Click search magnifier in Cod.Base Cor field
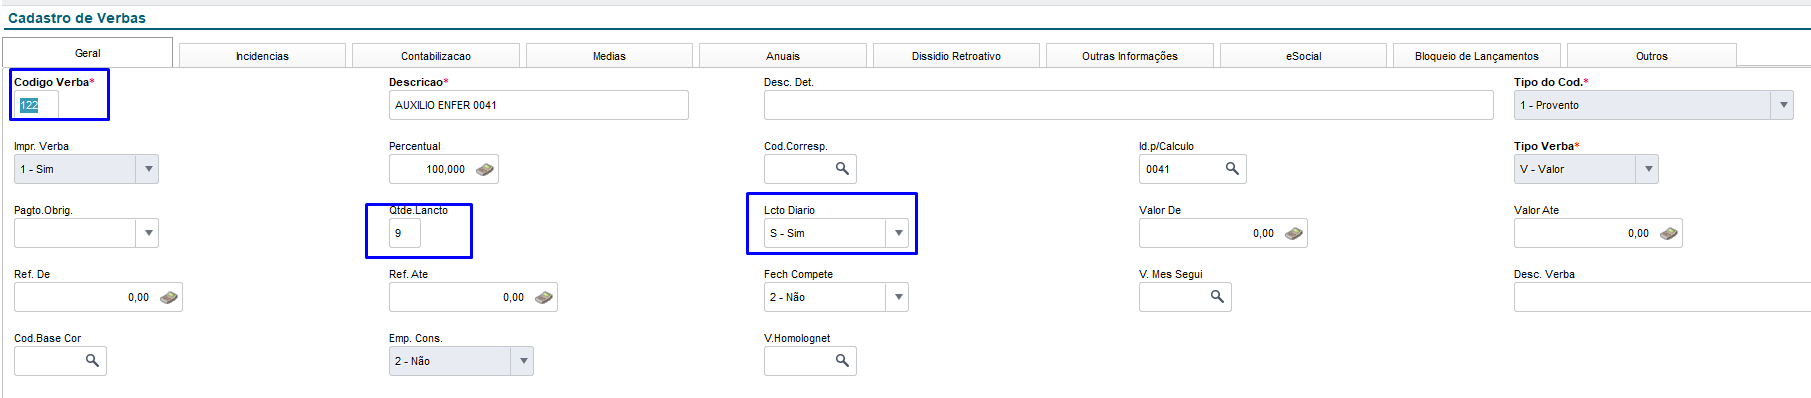Viewport: 1811px width, 398px height. [92, 361]
